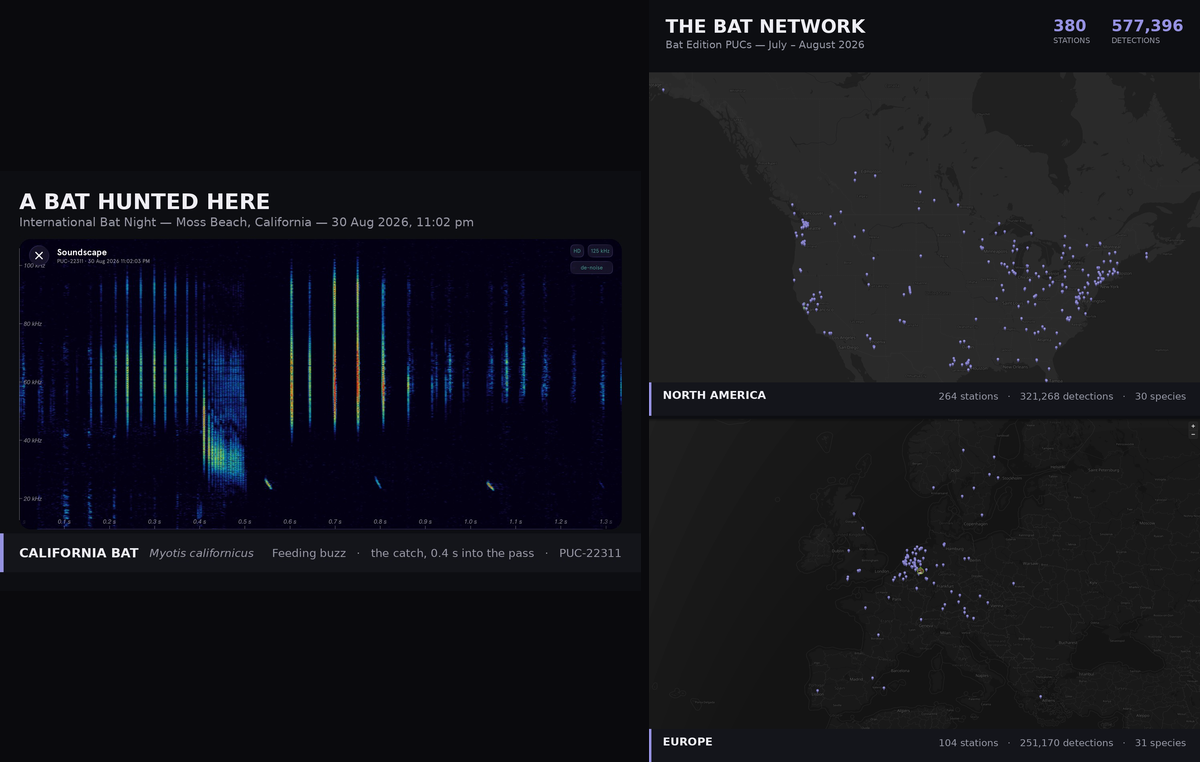The height and width of the screenshot is (762, 1200).
Task: Open the 125 kHz frequency range selector
Action: click(x=600, y=251)
